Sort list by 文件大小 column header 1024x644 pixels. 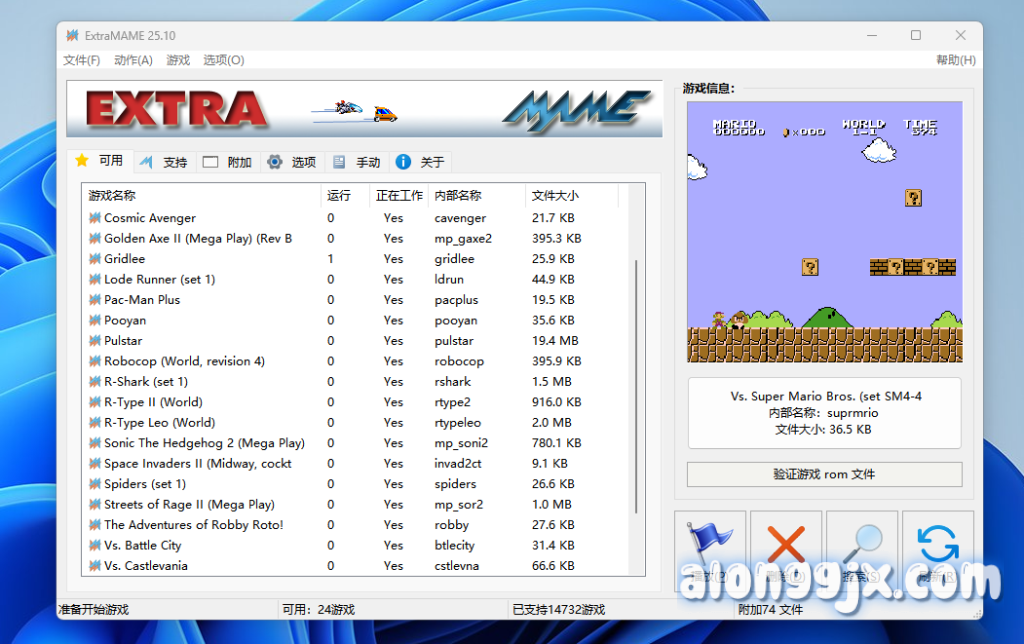pos(556,196)
